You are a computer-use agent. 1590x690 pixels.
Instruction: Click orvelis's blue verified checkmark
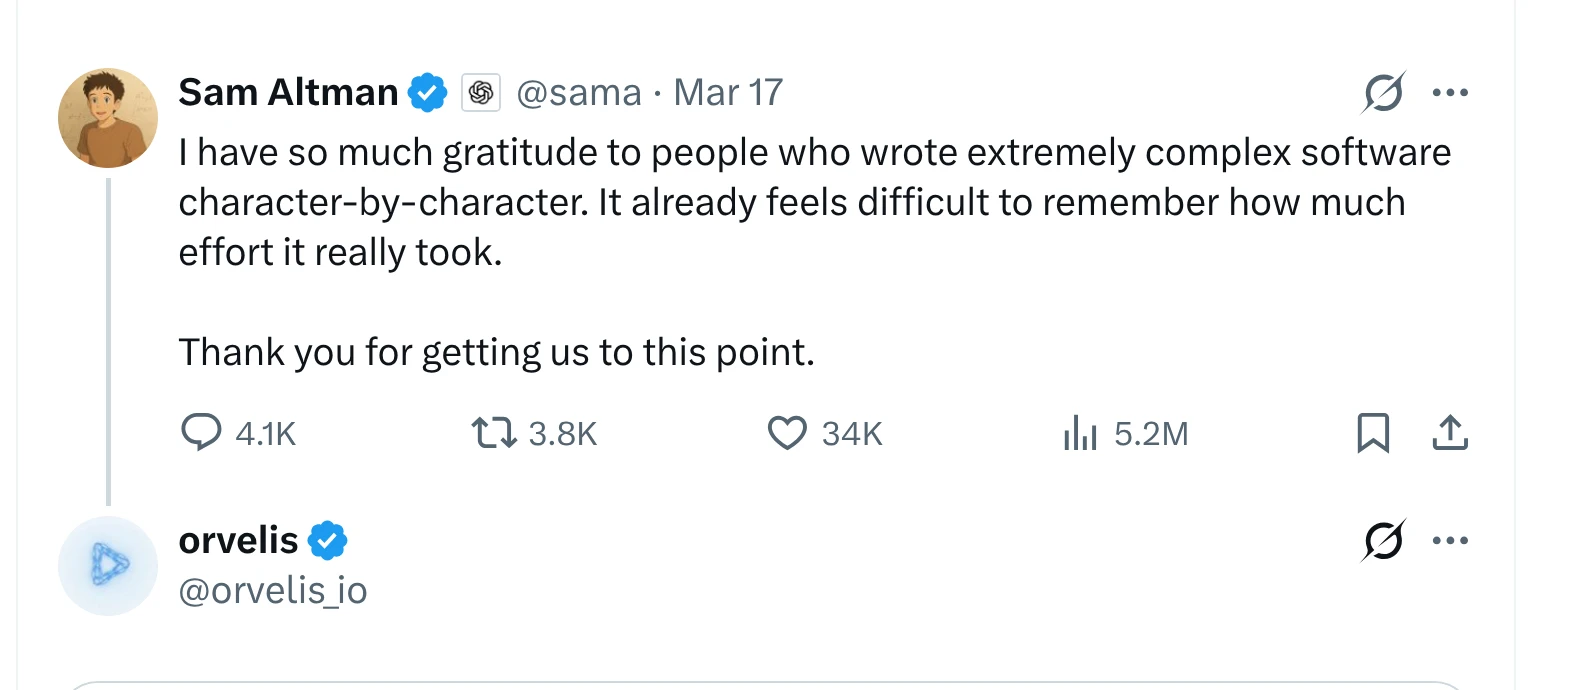tap(327, 541)
